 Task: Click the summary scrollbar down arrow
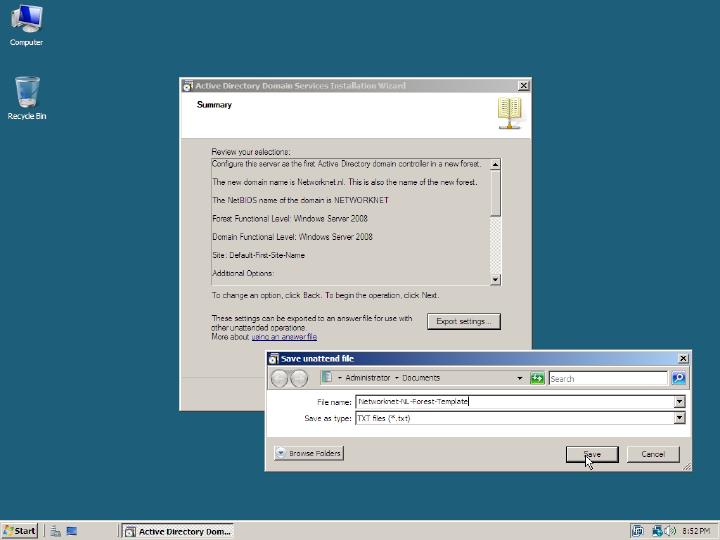495,279
